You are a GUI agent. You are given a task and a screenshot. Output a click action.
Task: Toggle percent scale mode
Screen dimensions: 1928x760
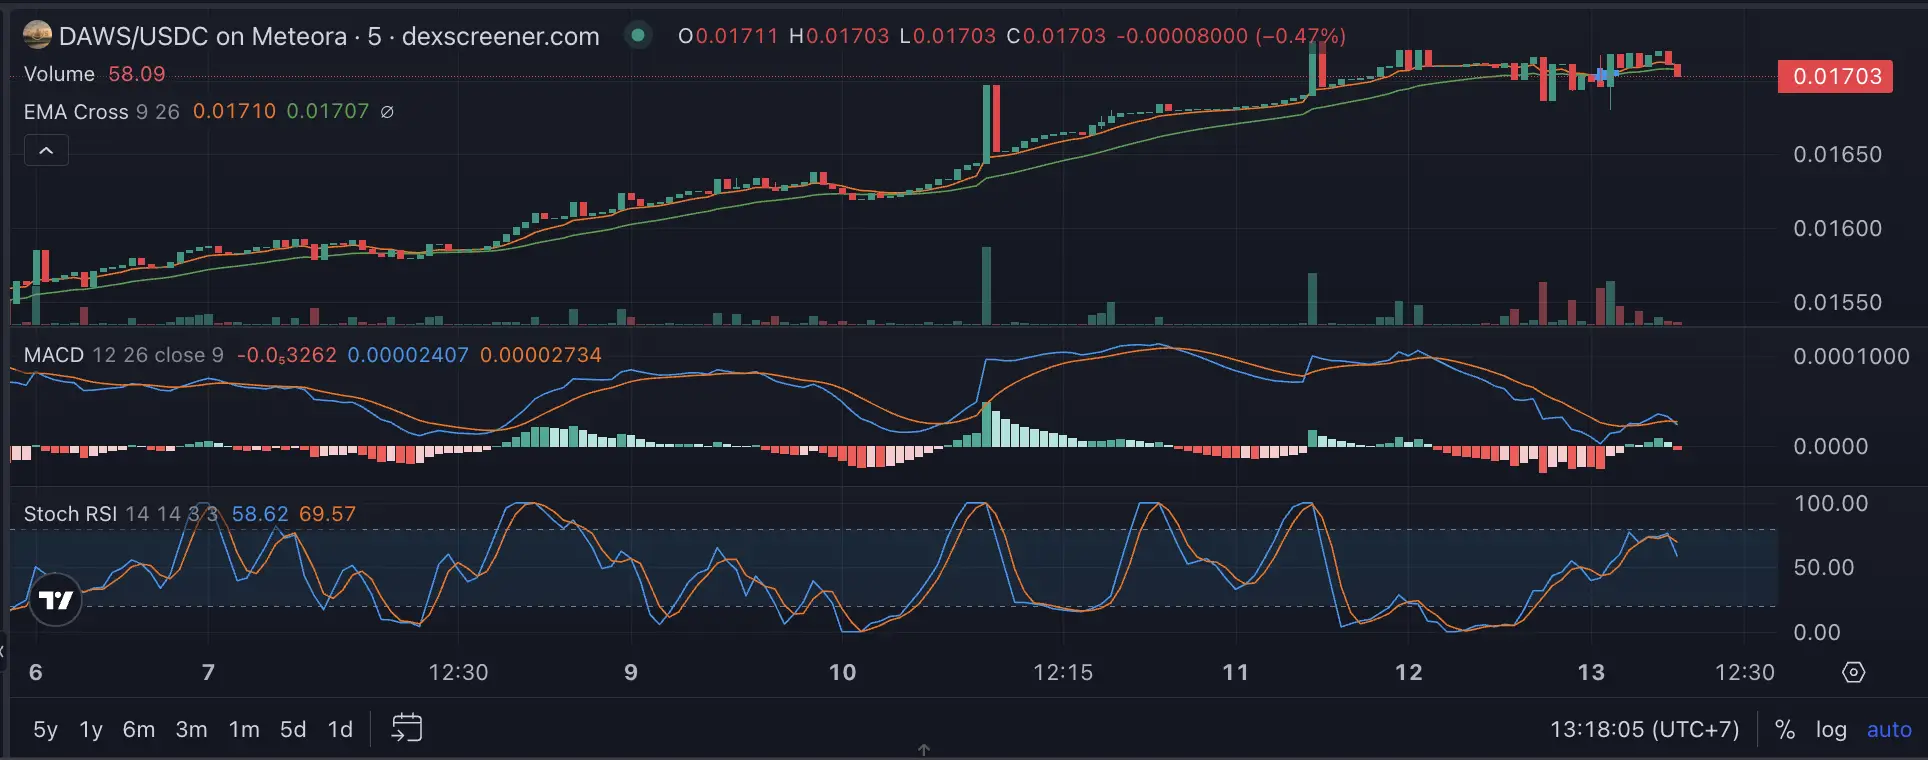pyautogui.click(x=1785, y=730)
